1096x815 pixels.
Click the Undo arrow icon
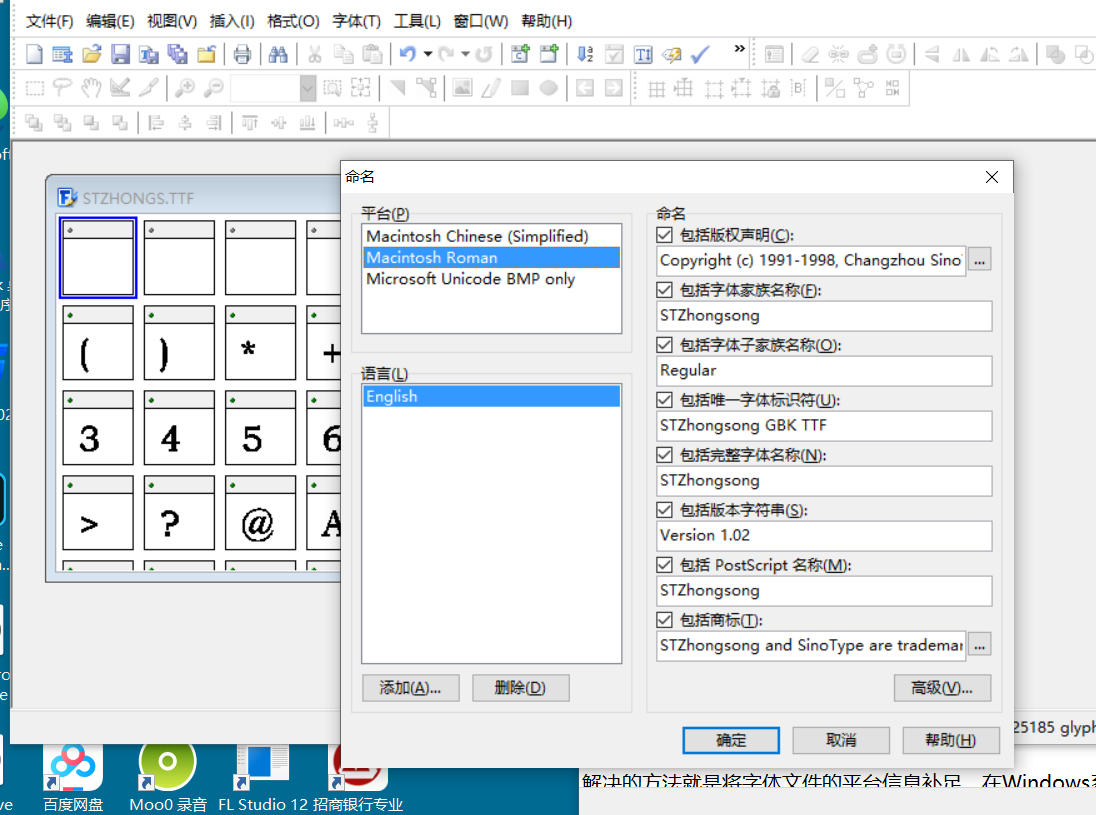[x=408, y=55]
